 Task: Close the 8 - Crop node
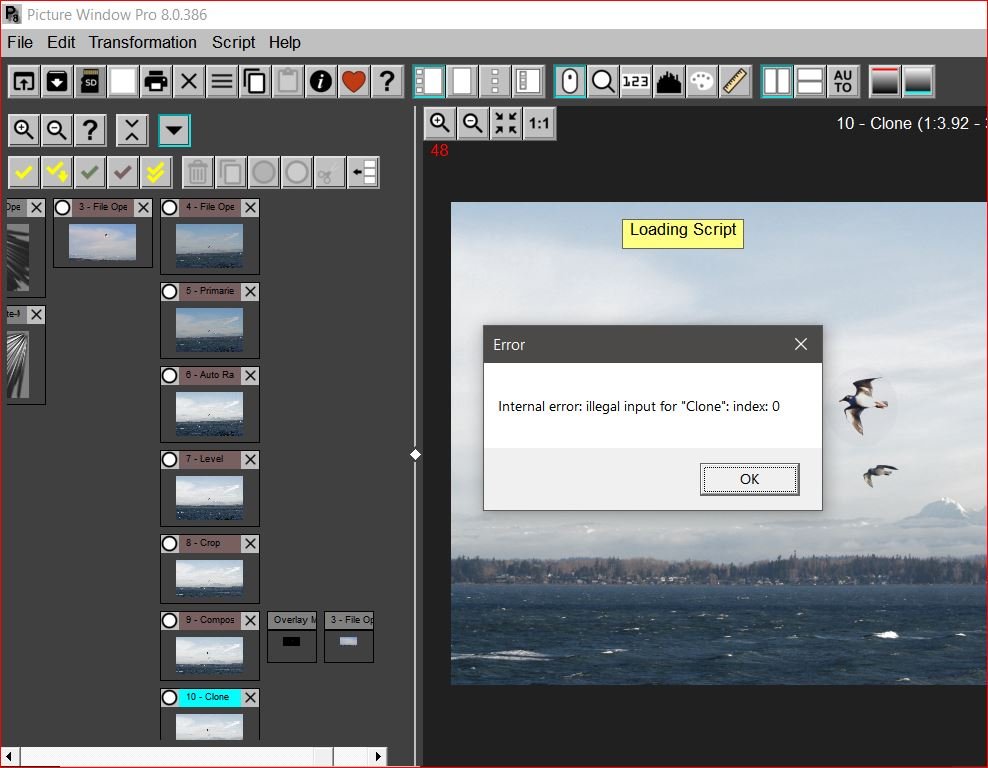click(x=250, y=544)
